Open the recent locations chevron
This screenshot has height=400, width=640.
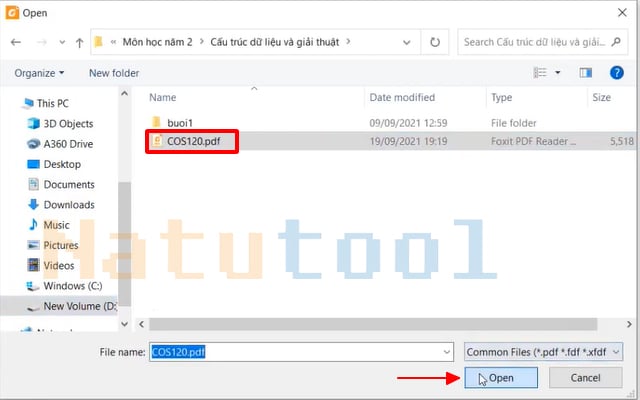click(62, 42)
